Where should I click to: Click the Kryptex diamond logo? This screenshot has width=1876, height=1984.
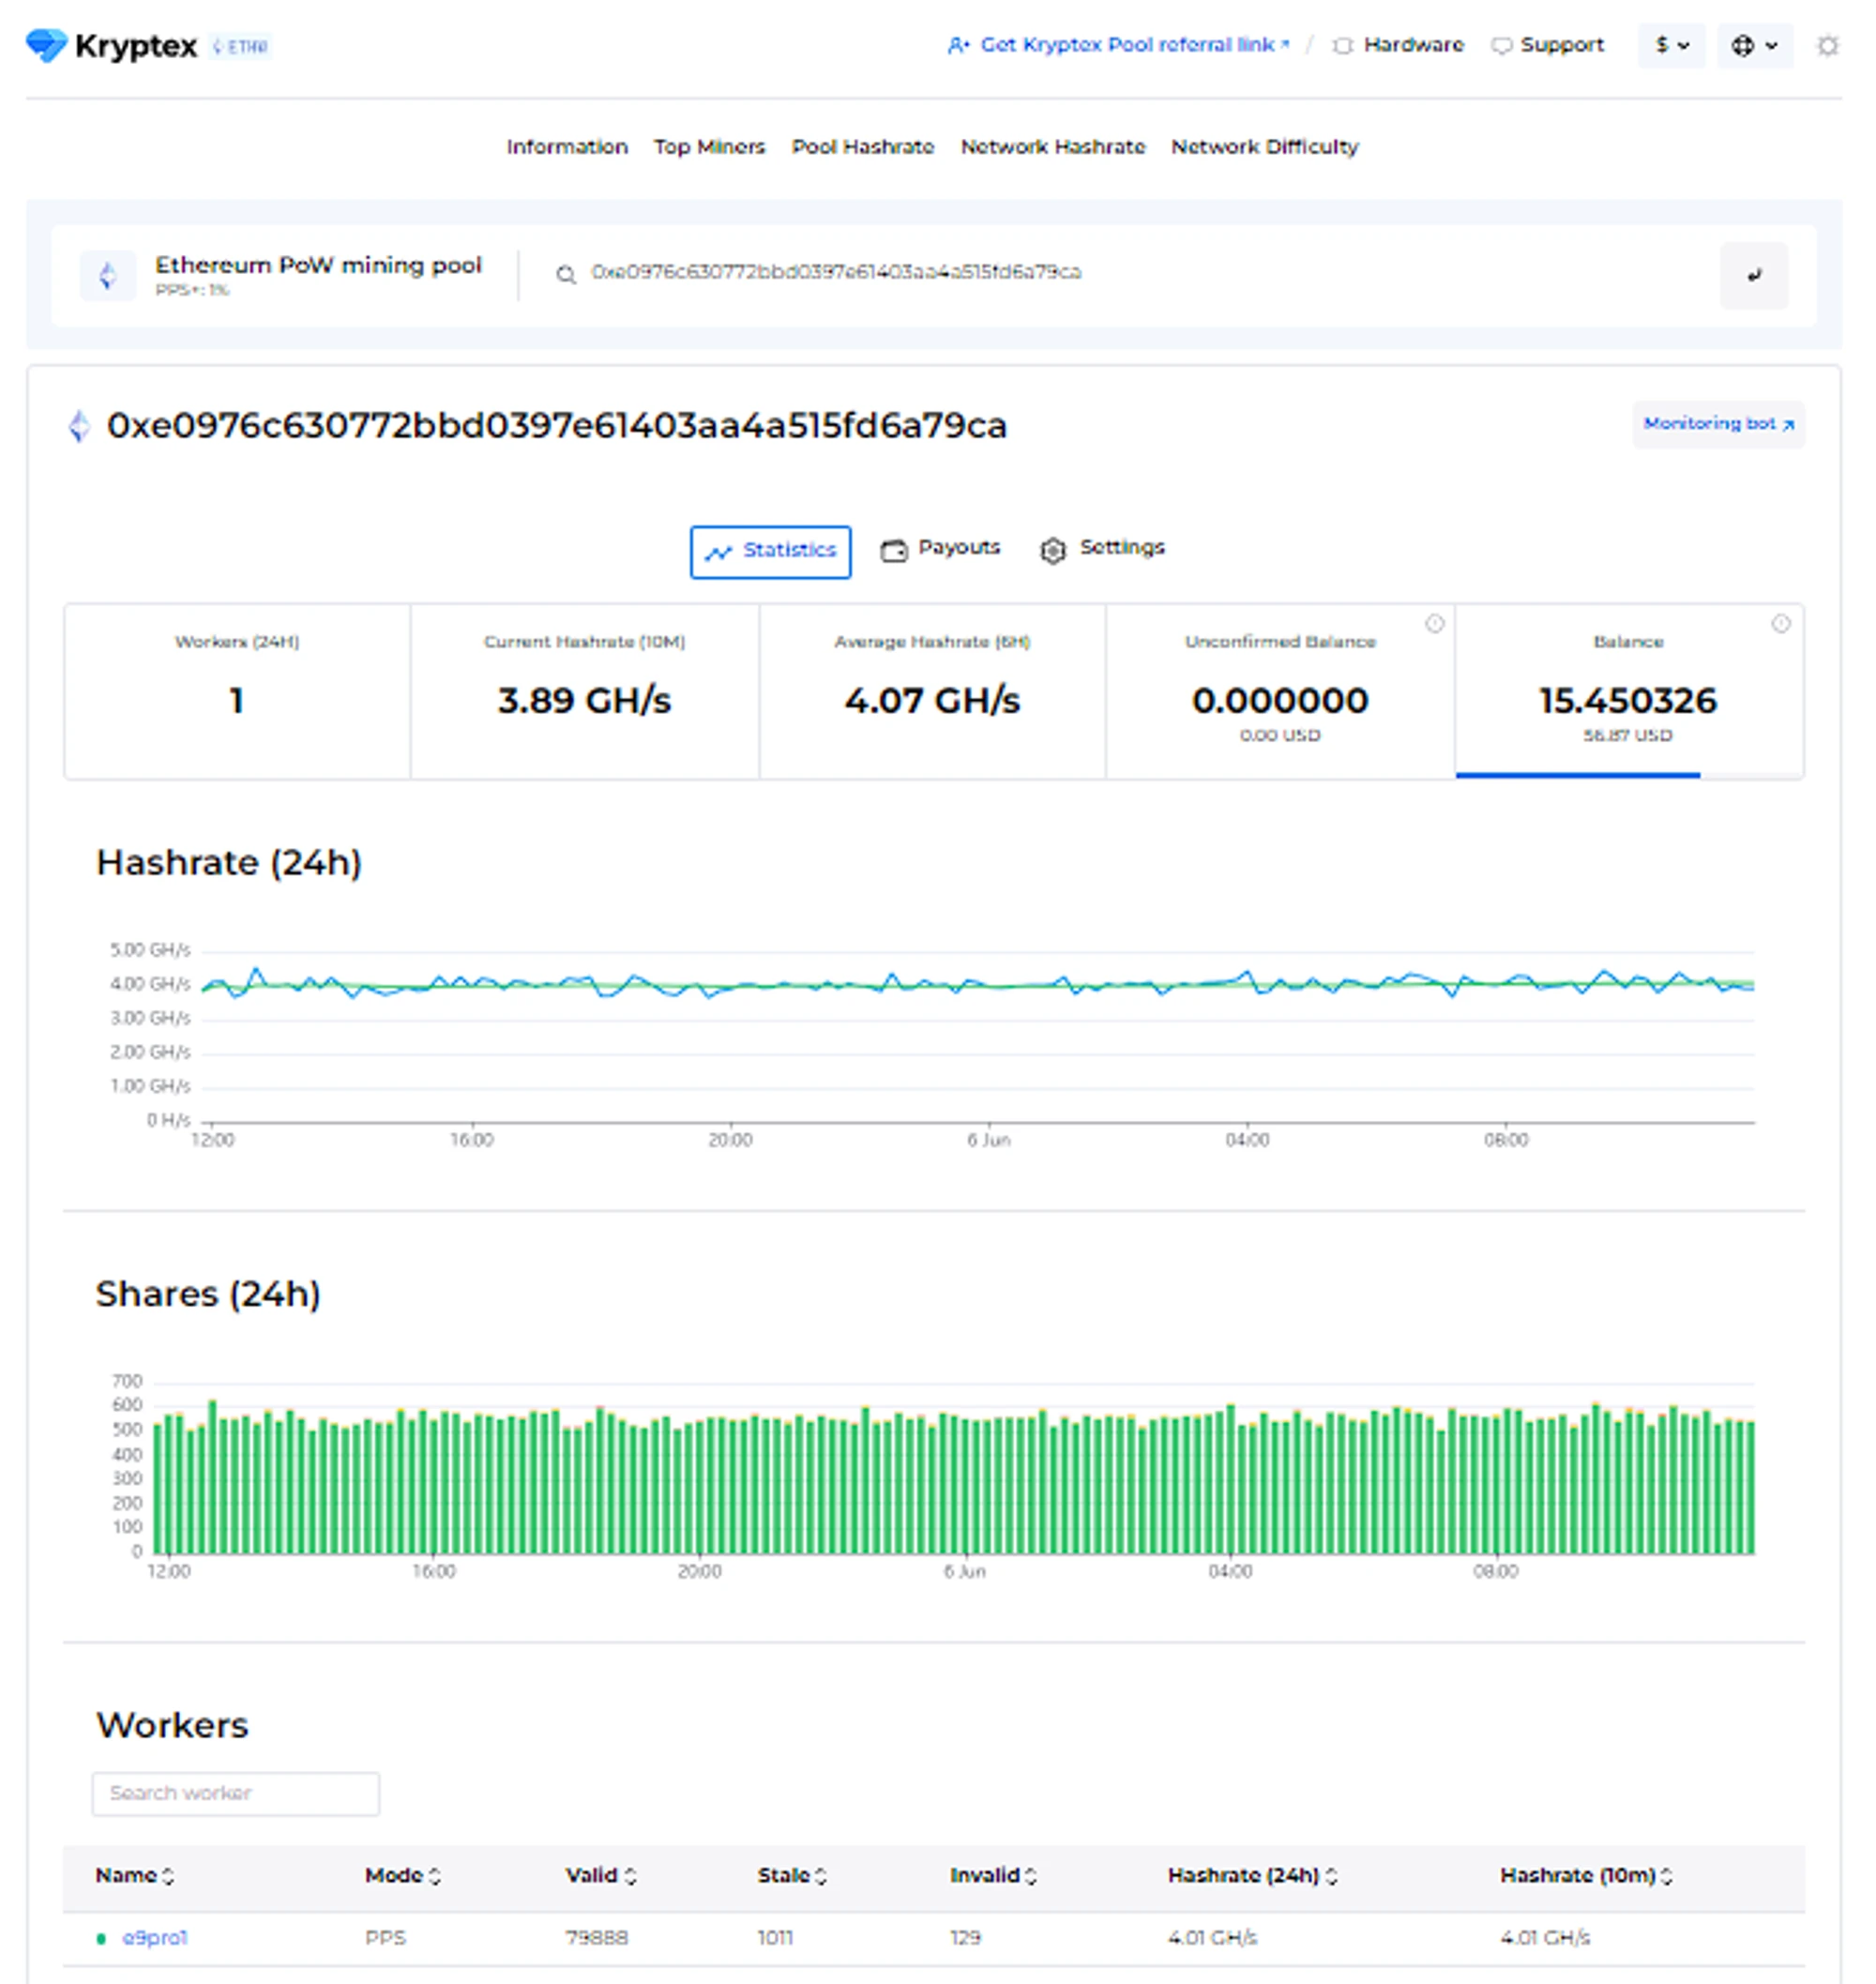click(x=46, y=45)
